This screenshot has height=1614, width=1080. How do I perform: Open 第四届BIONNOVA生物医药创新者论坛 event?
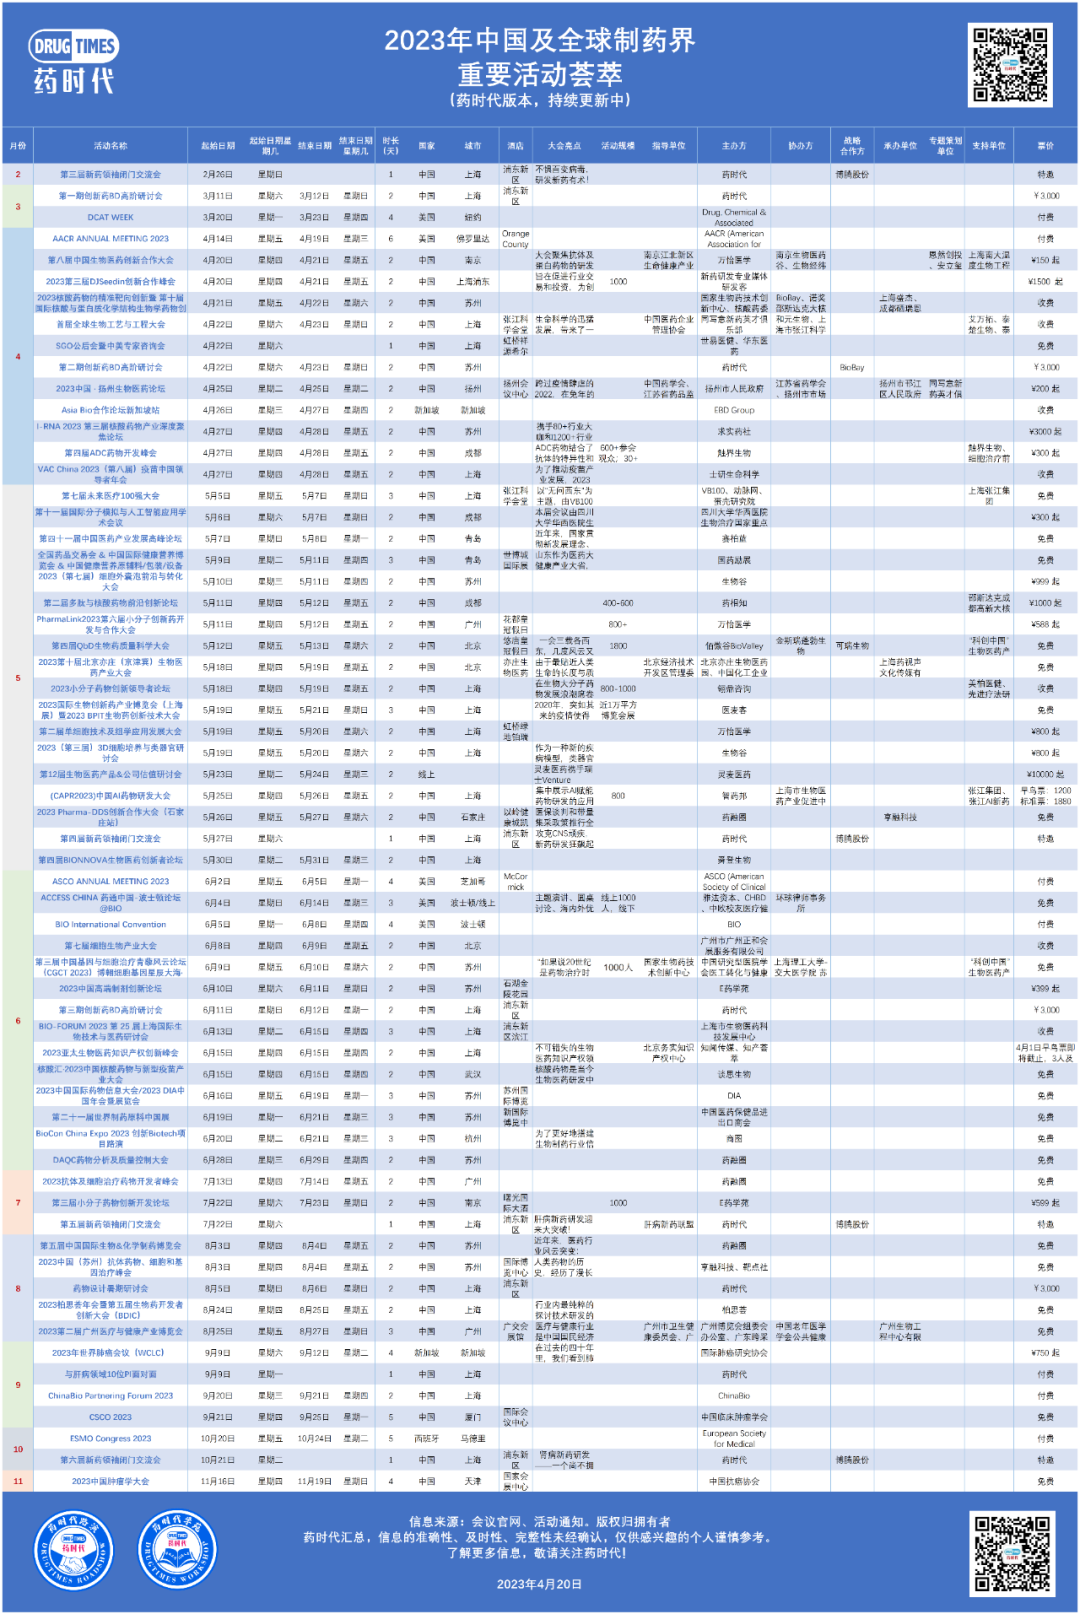(110, 860)
